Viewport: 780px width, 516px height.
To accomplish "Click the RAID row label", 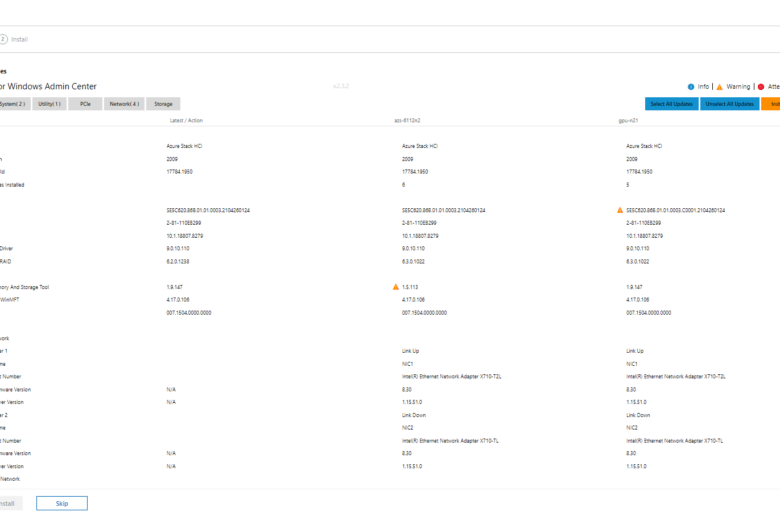I will 5,261.
